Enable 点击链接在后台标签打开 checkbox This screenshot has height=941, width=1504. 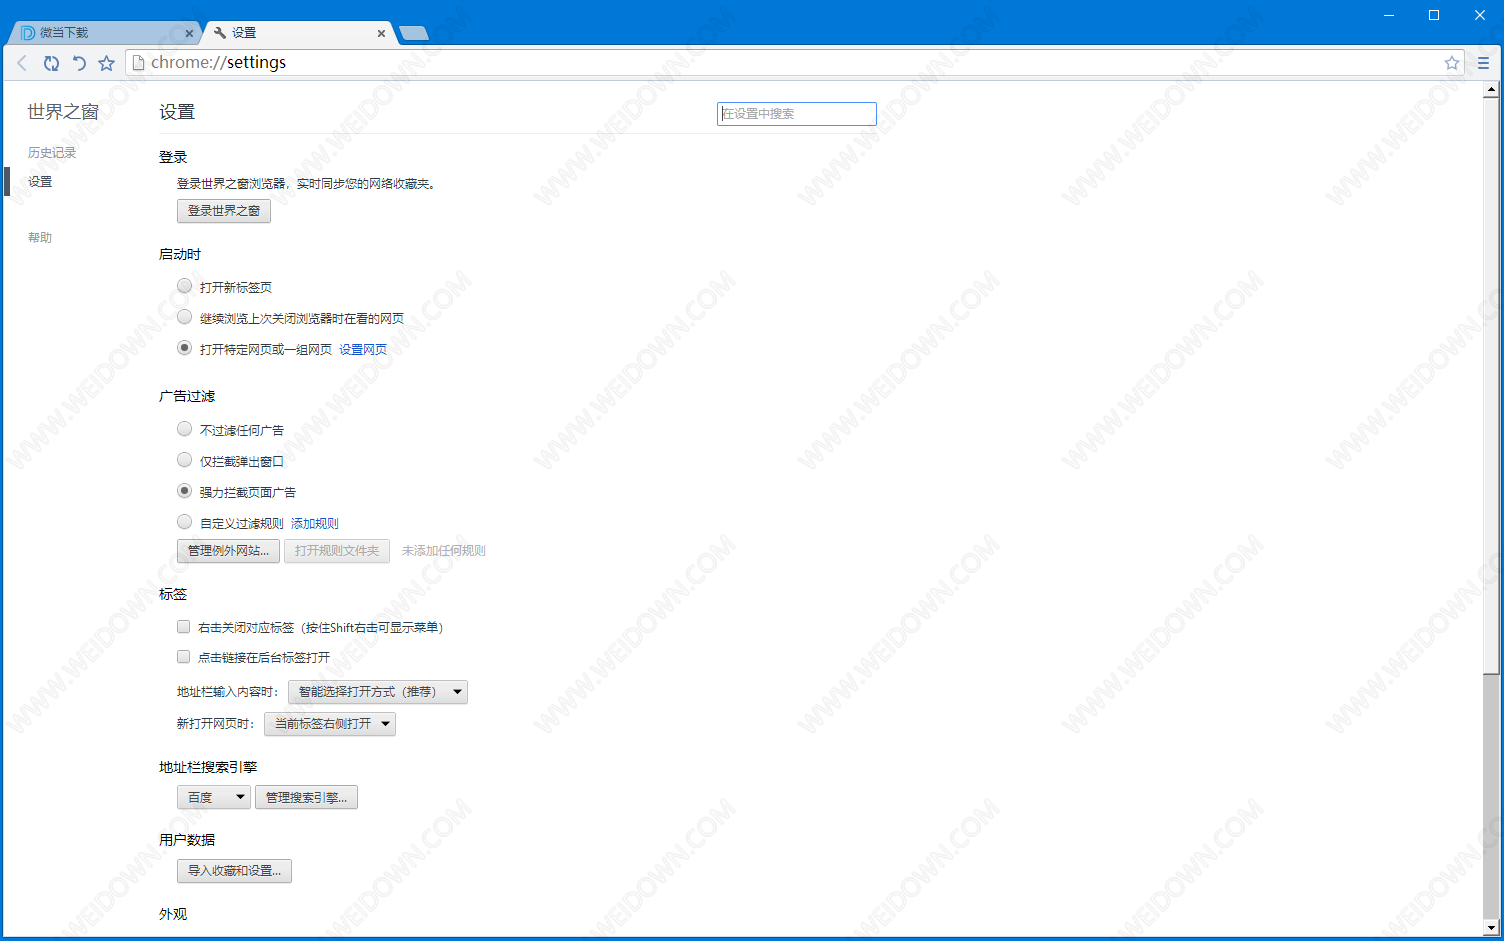(x=183, y=657)
